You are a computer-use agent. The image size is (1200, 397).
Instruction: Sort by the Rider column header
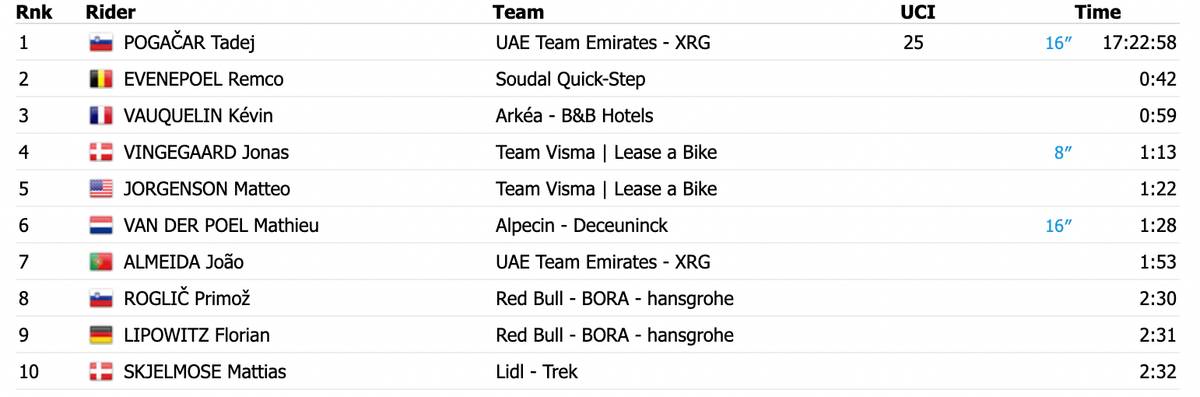click(111, 13)
